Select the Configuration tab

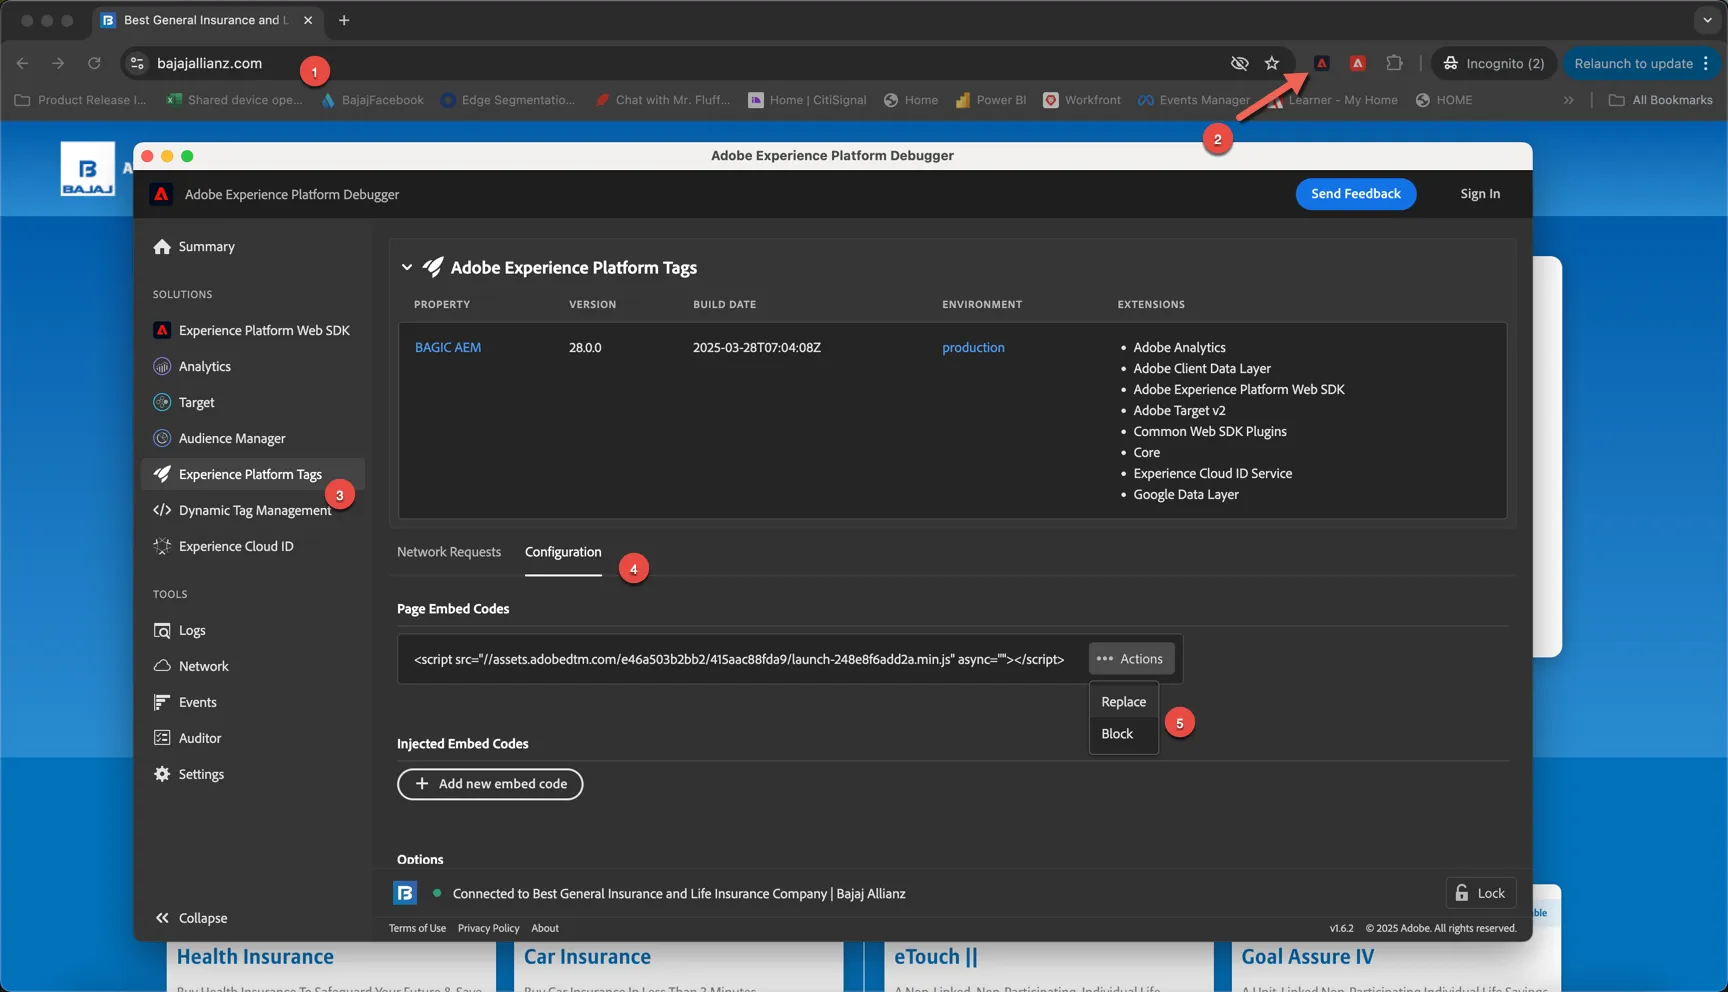click(563, 552)
